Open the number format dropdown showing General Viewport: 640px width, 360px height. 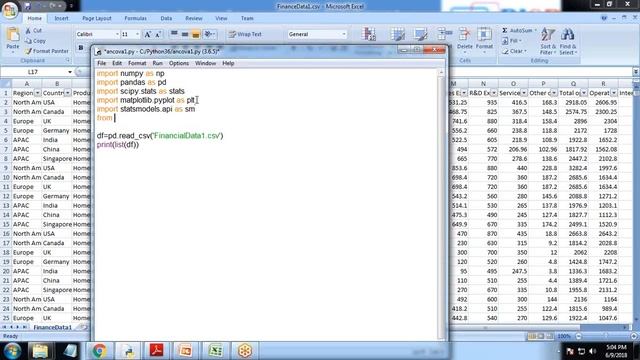(x=344, y=34)
